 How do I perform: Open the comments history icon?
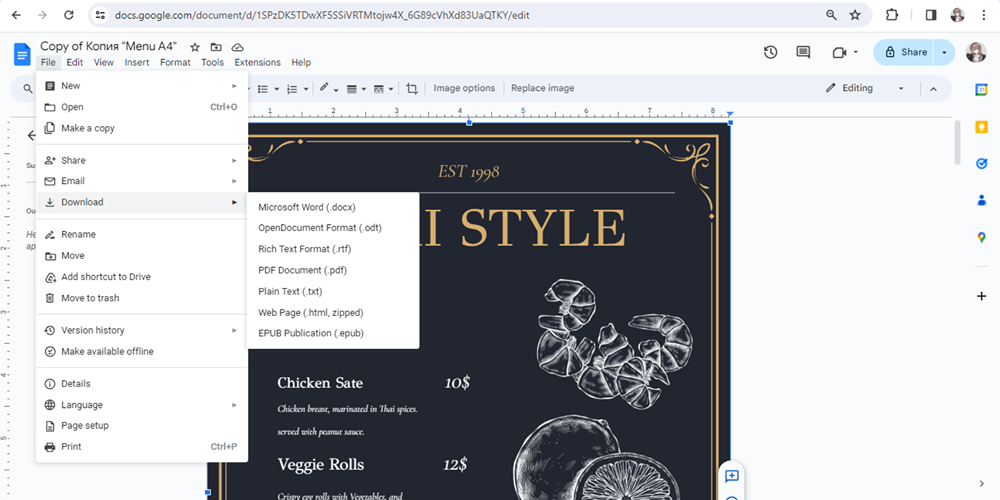click(x=804, y=52)
